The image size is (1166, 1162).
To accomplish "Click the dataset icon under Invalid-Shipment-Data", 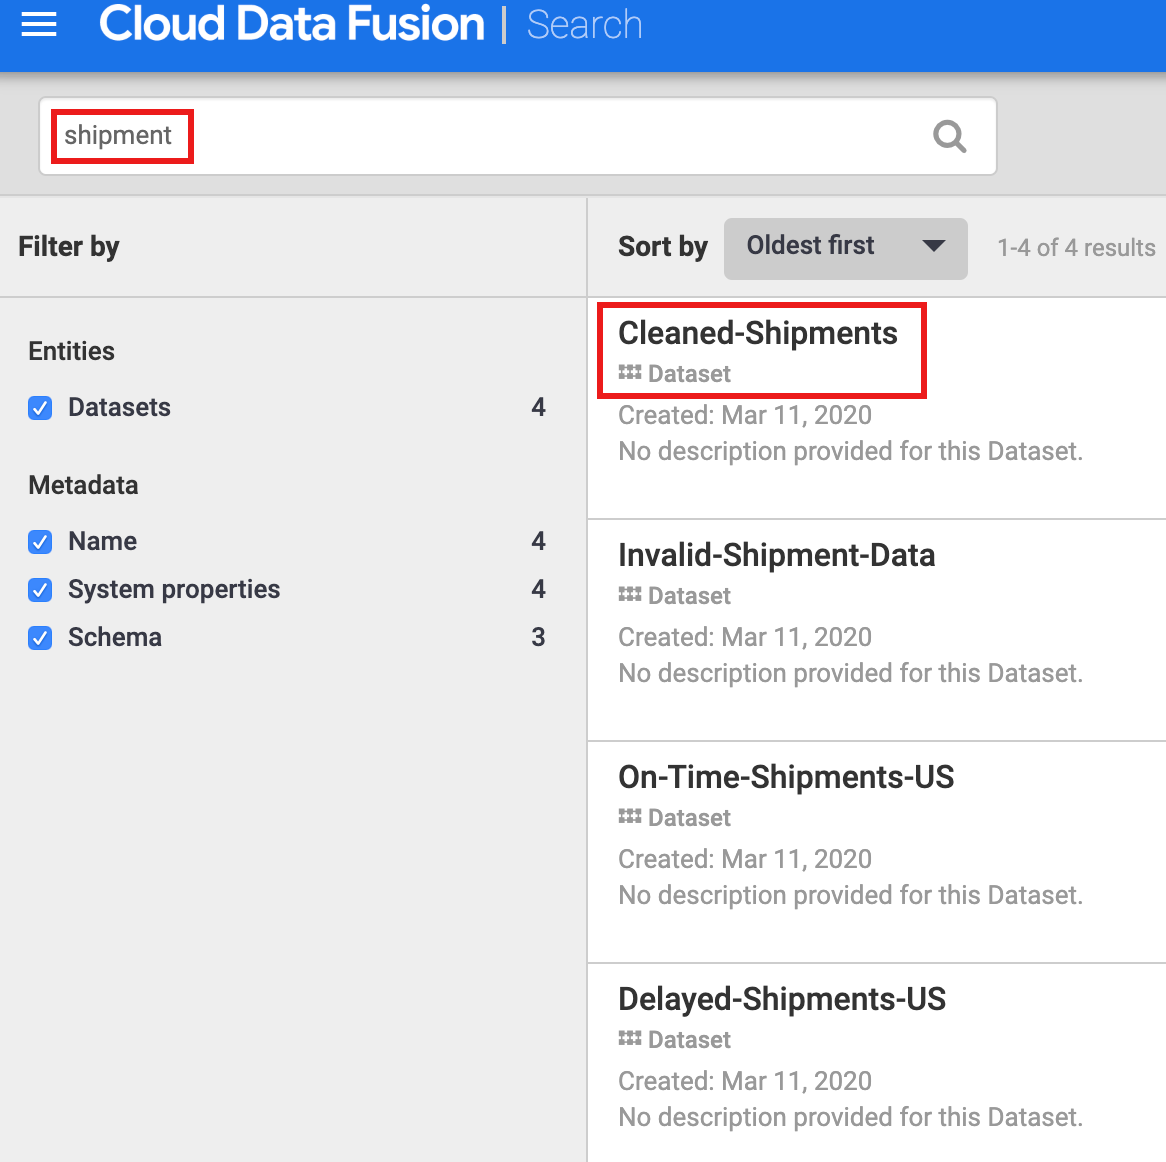I will coord(630,595).
